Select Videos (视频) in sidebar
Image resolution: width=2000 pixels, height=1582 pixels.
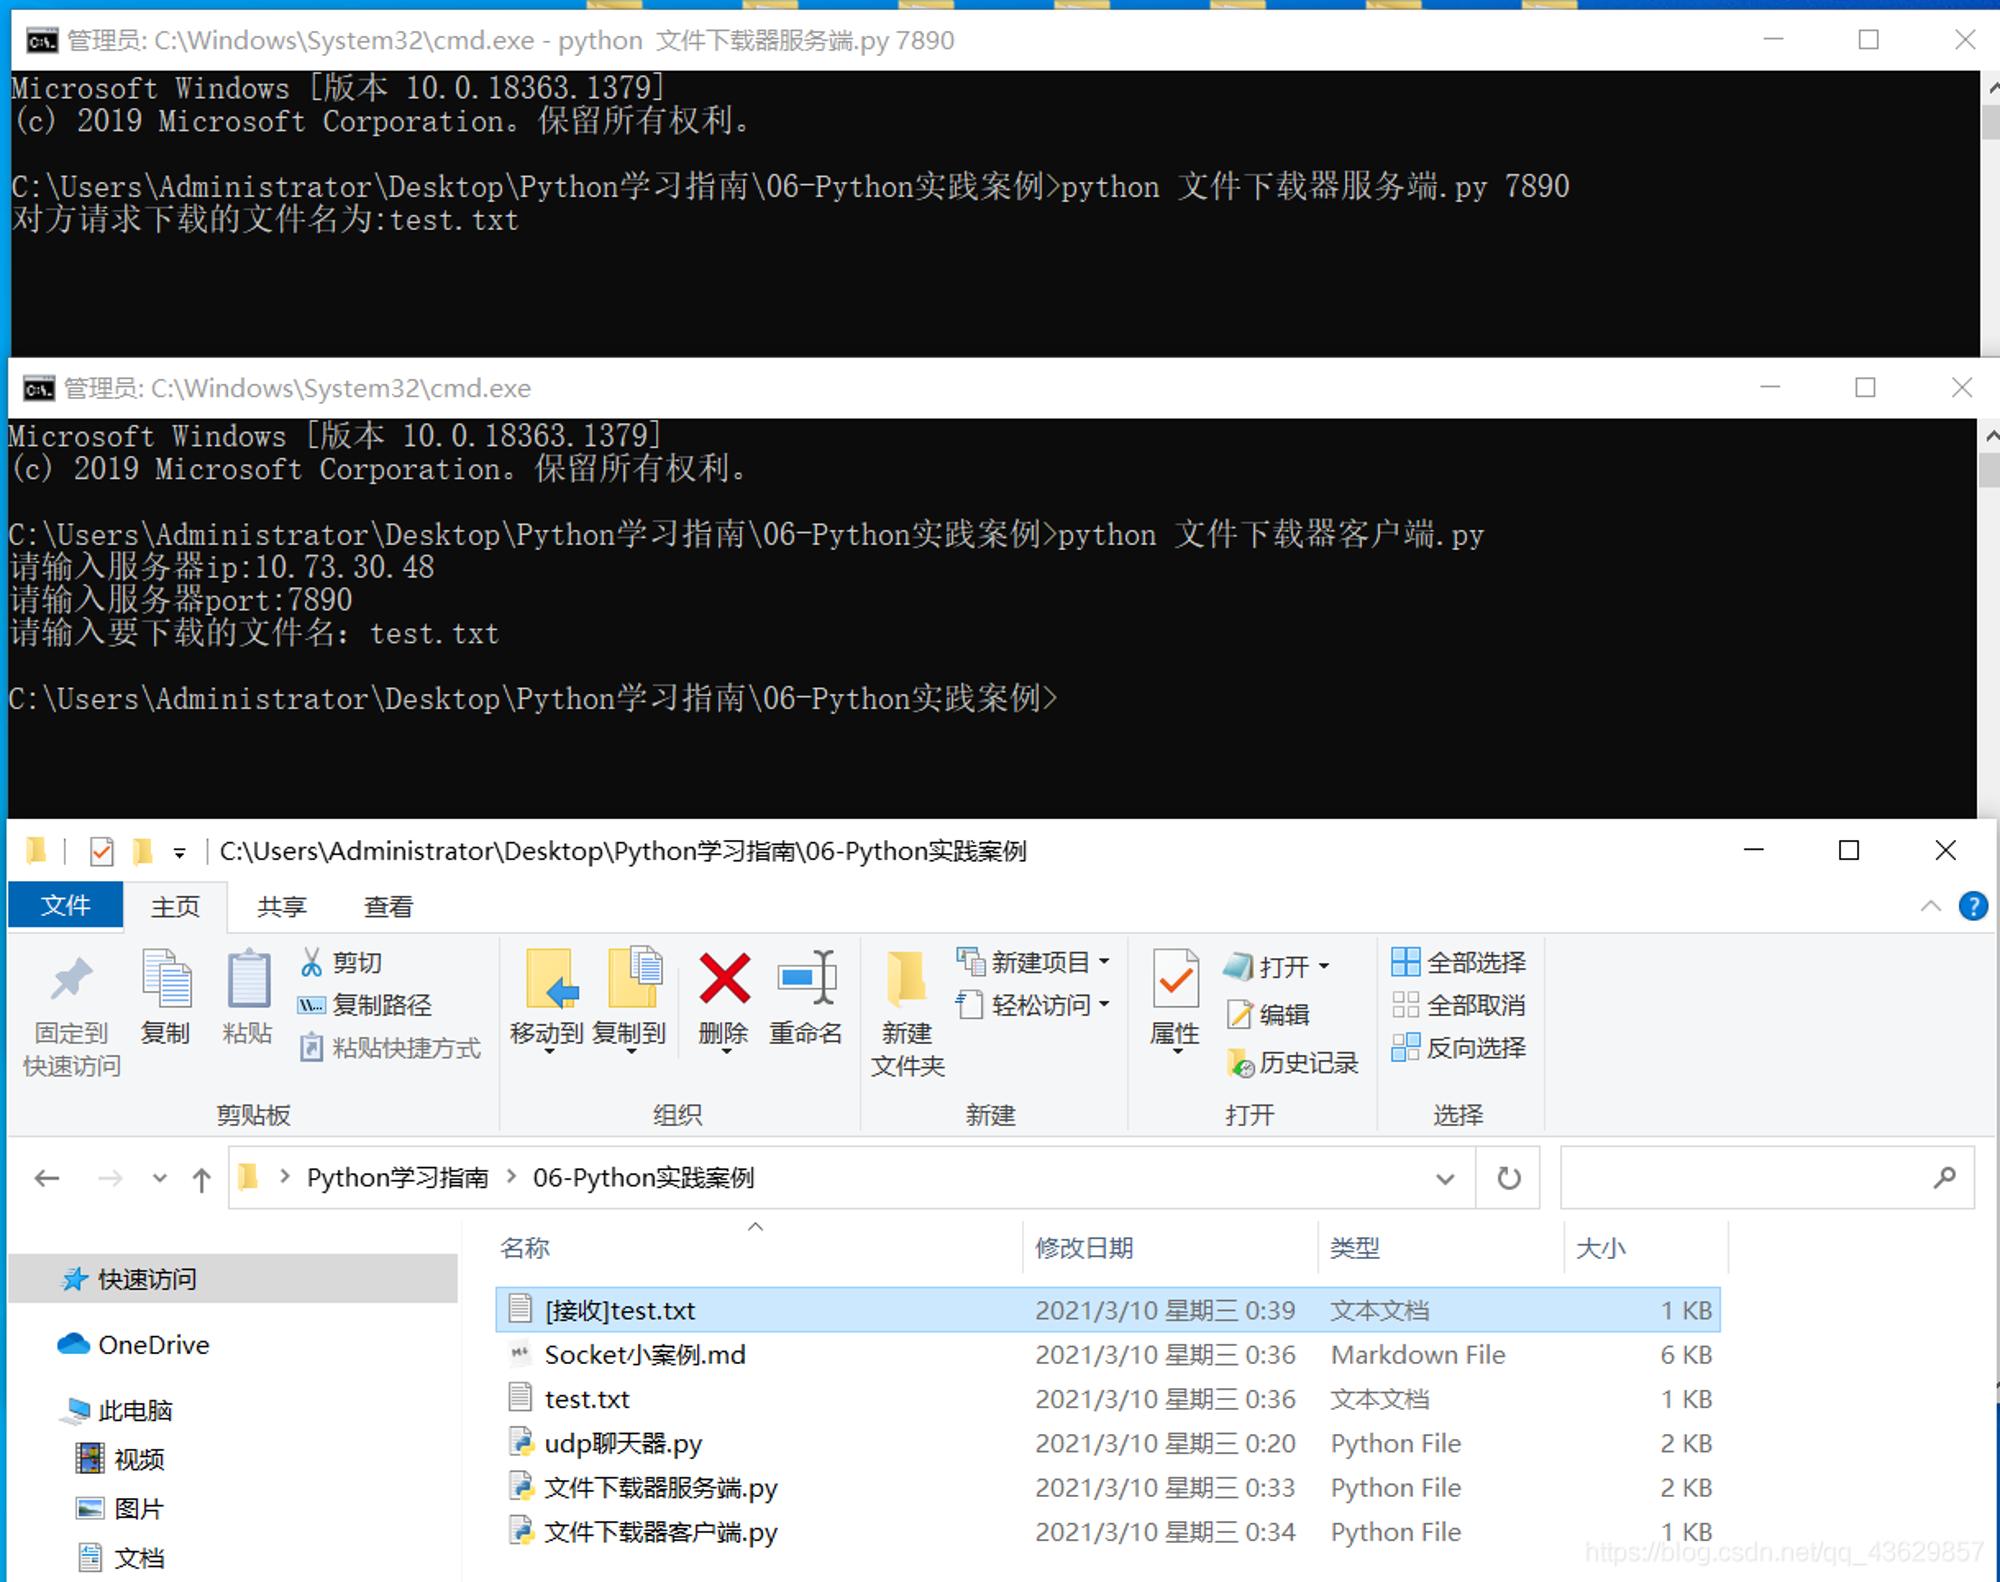tap(119, 1459)
